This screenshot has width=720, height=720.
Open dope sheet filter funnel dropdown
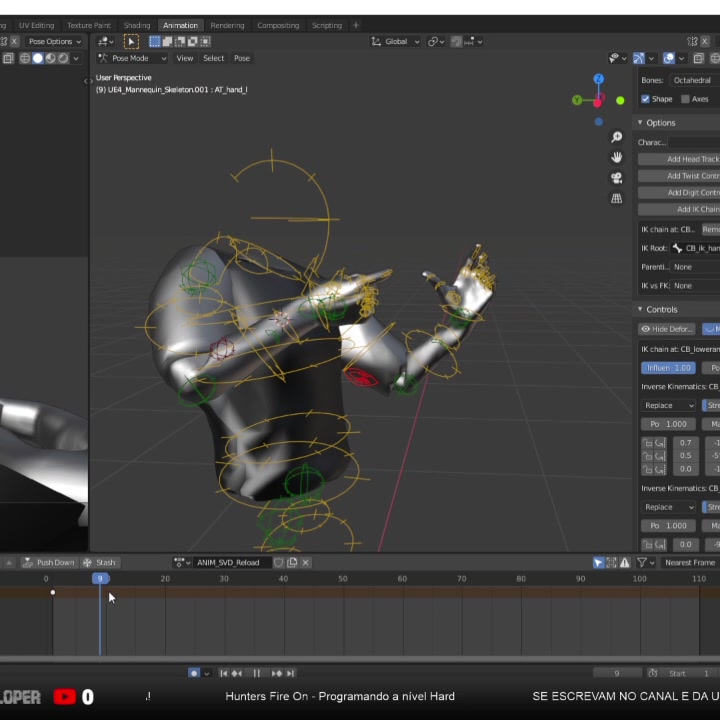(x=645, y=562)
